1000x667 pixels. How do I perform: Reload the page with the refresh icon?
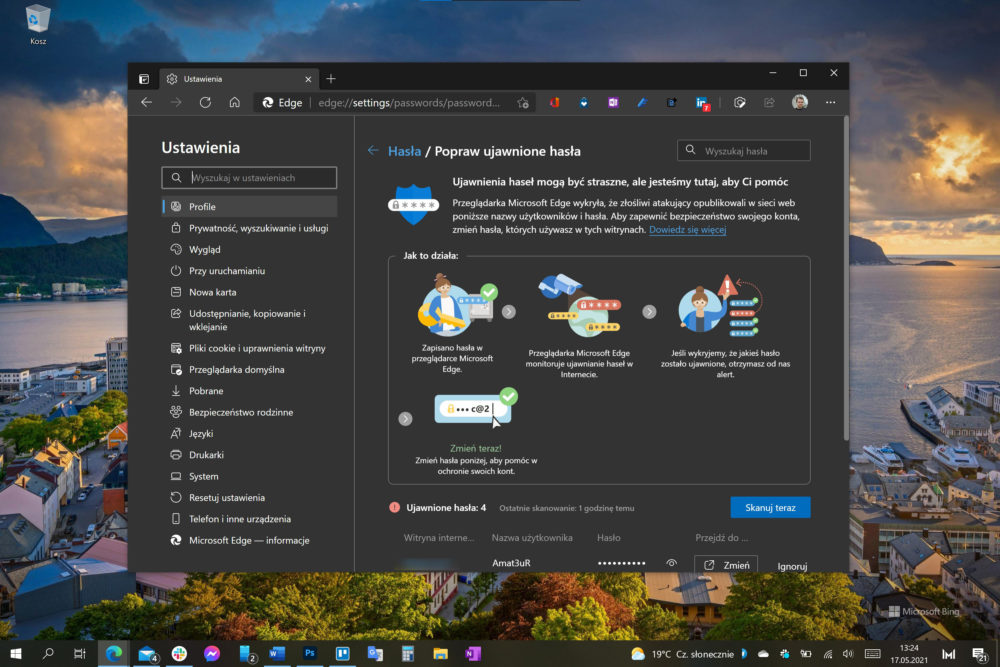[x=205, y=102]
